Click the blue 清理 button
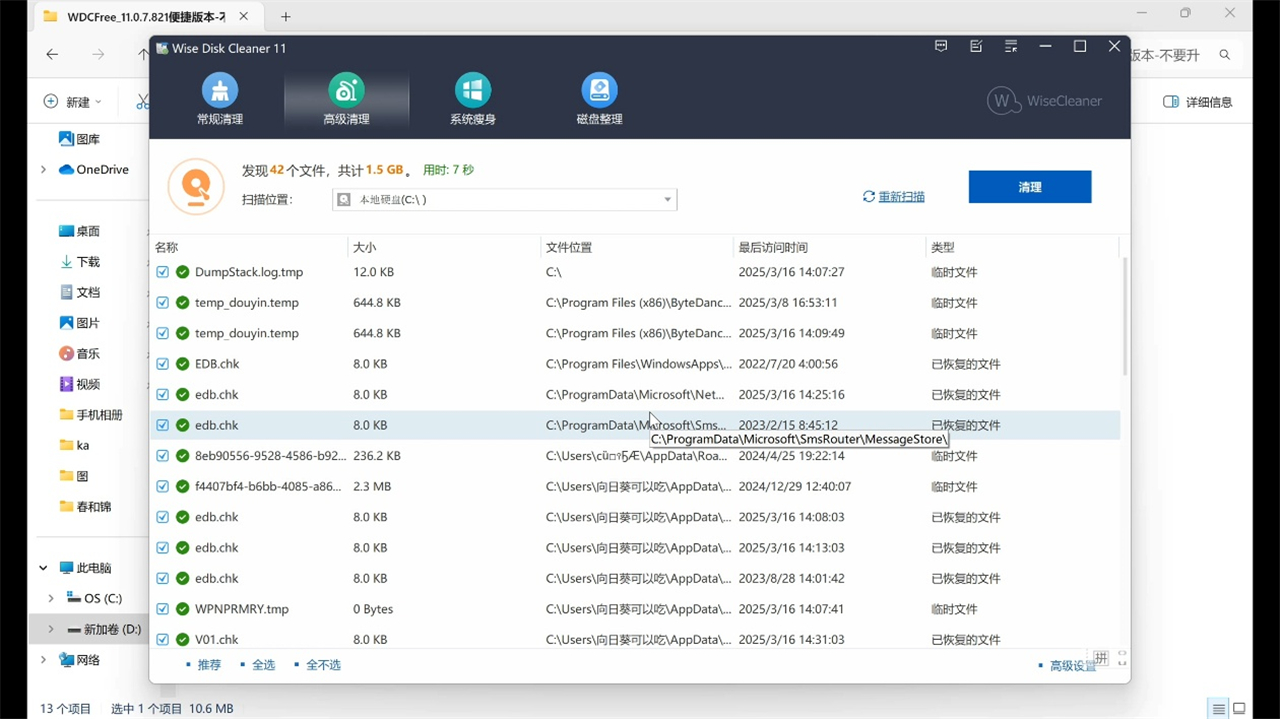This screenshot has height=719, width=1280. (x=1030, y=187)
